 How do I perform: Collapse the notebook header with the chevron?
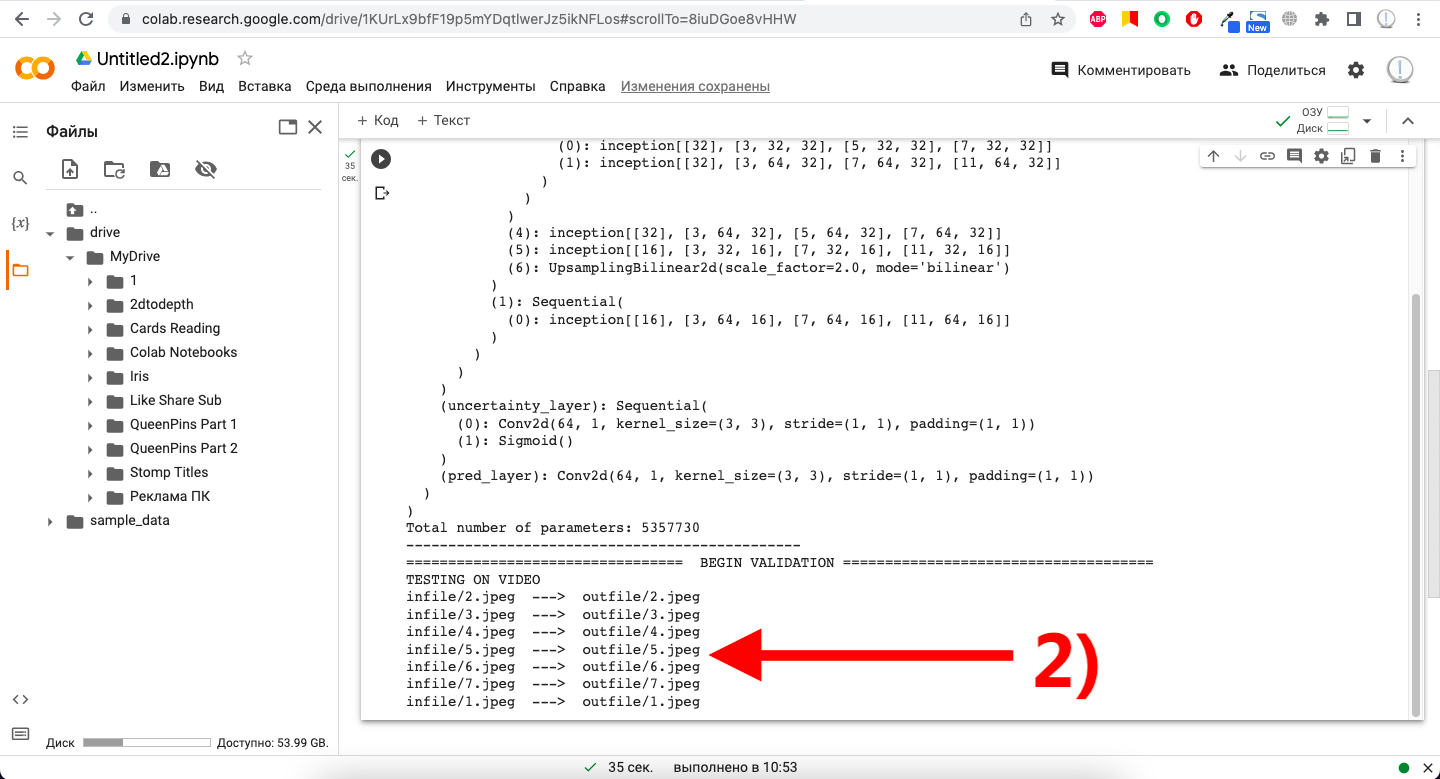(1408, 121)
